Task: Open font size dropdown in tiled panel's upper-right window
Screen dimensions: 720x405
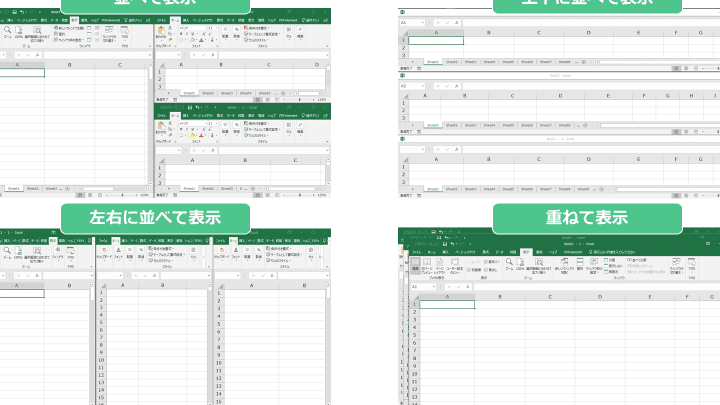Action: point(216,28)
